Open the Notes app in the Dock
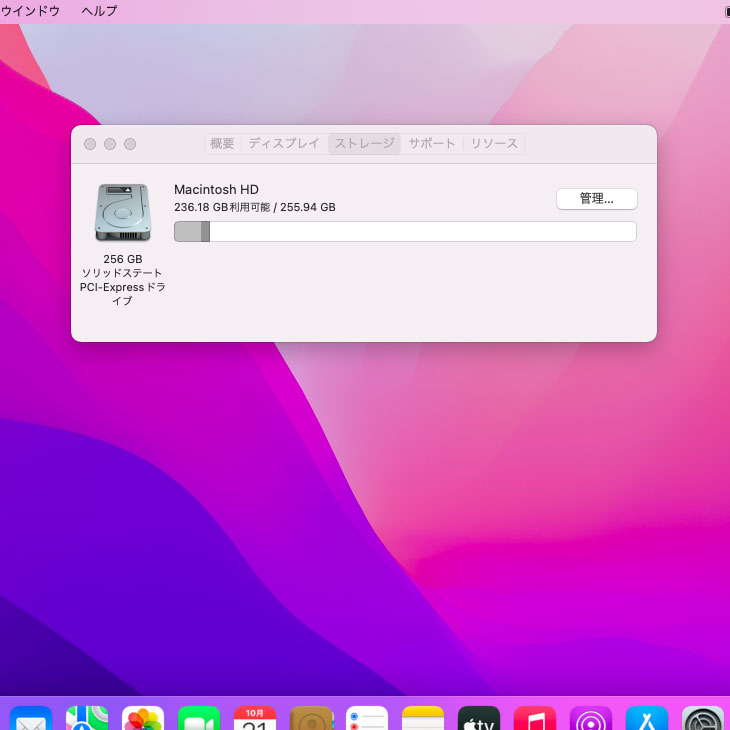 click(423, 718)
